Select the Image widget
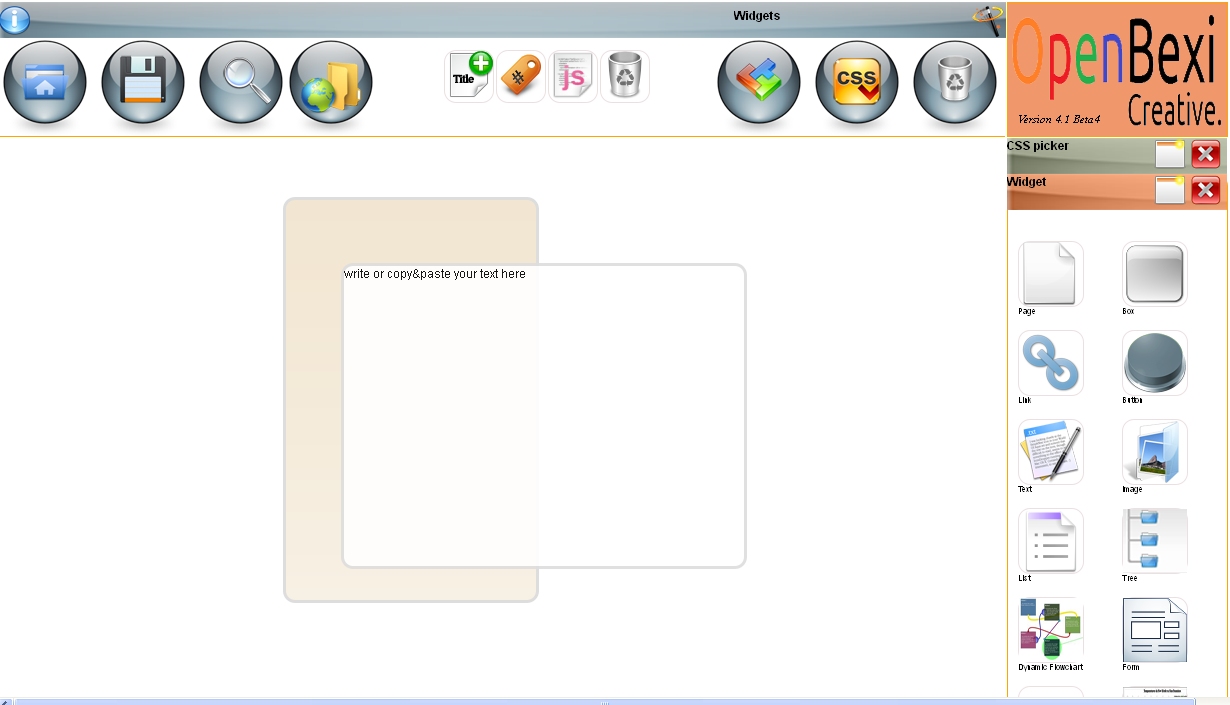This screenshot has width=1230, height=705. [x=1155, y=451]
